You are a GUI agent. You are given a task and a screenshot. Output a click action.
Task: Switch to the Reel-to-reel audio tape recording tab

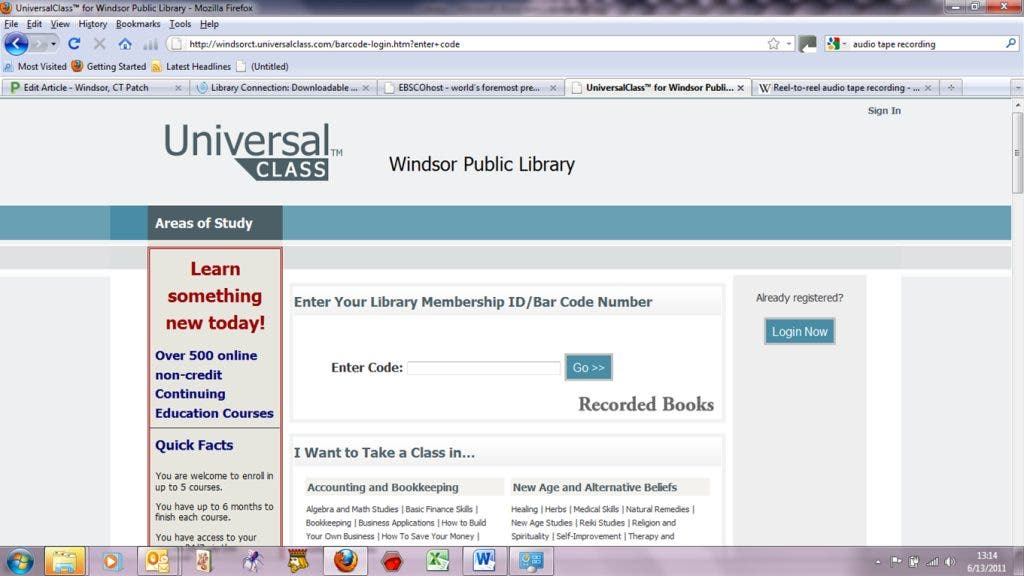(846, 88)
